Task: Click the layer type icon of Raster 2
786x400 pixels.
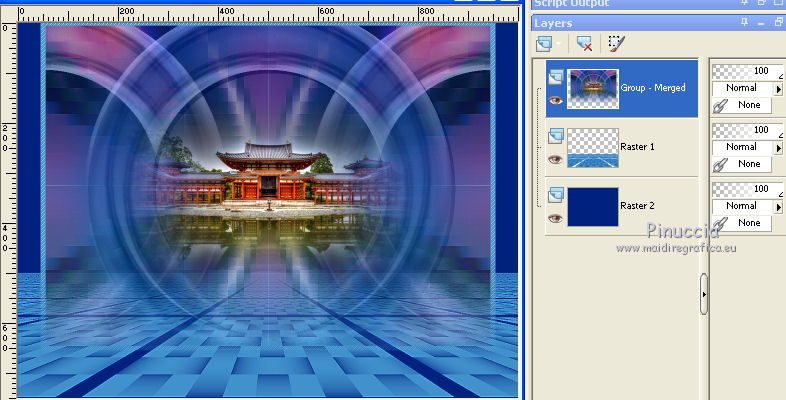Action: [555, 195]
